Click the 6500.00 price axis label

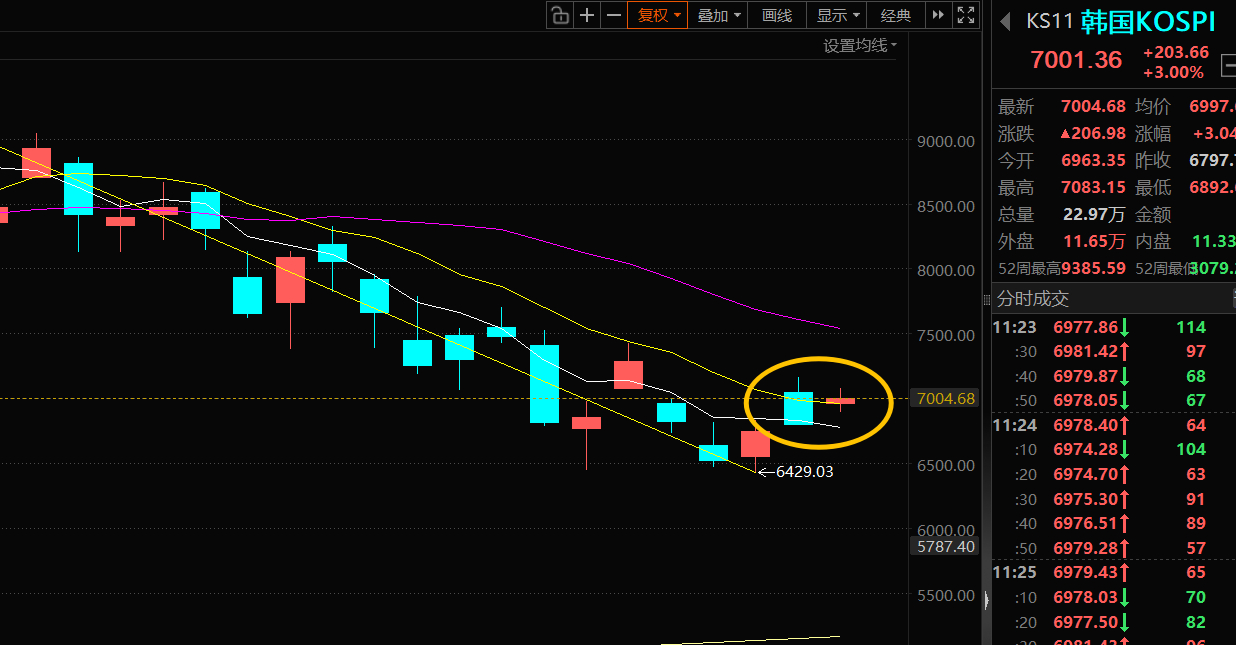click(945, 465)
